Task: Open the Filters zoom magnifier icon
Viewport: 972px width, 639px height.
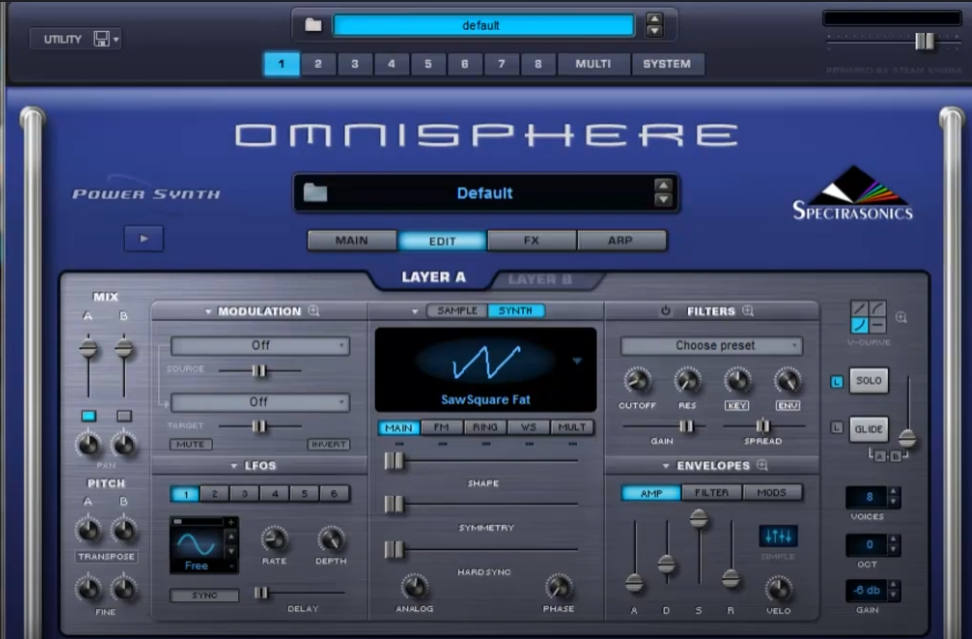Action: [749, 311]
